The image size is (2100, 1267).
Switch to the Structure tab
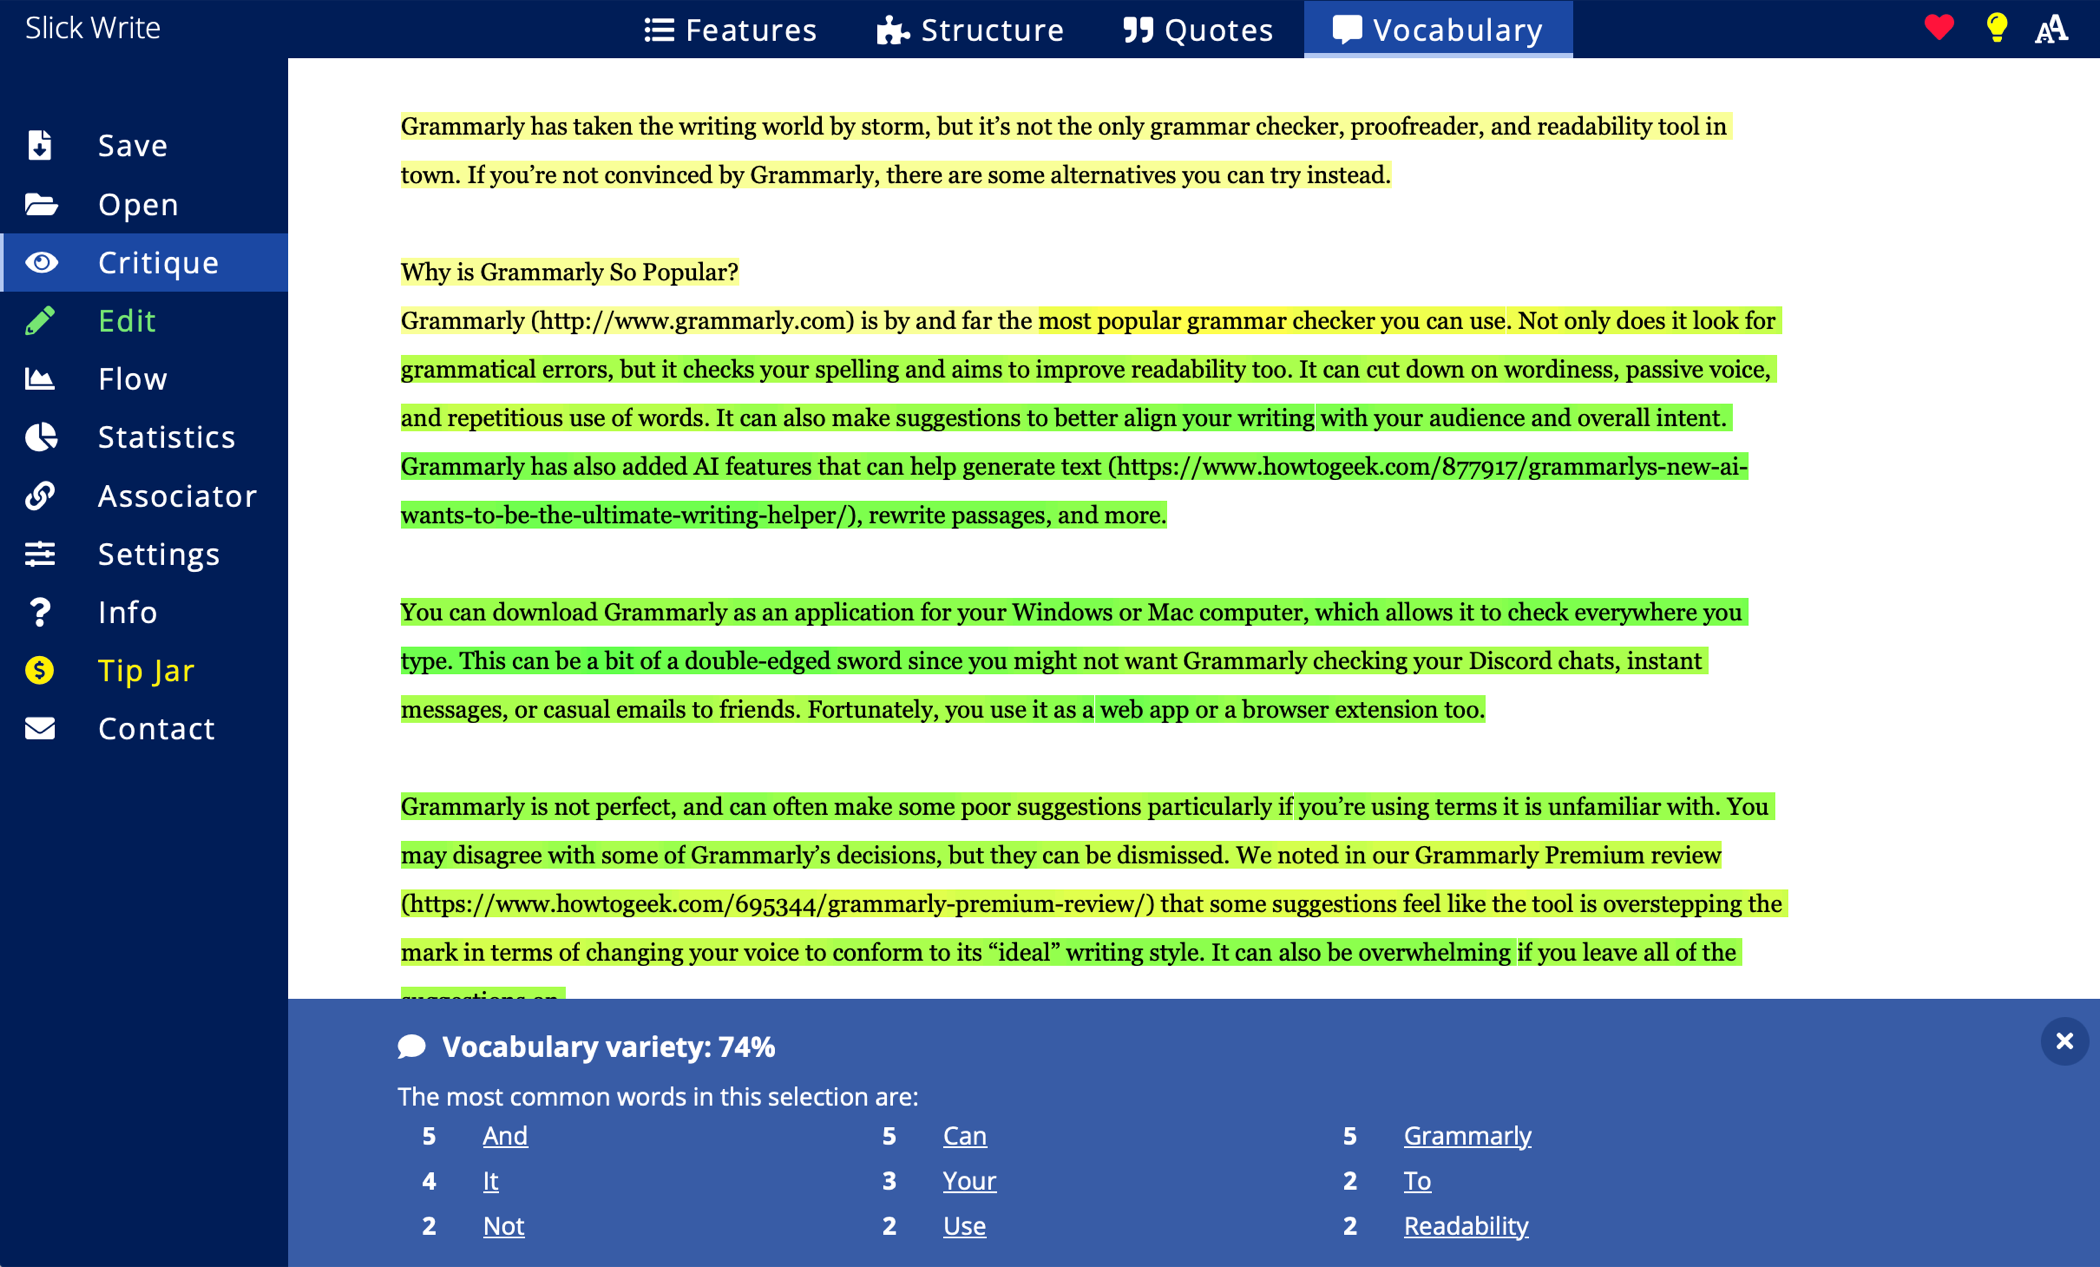click(x=970, y=30)
